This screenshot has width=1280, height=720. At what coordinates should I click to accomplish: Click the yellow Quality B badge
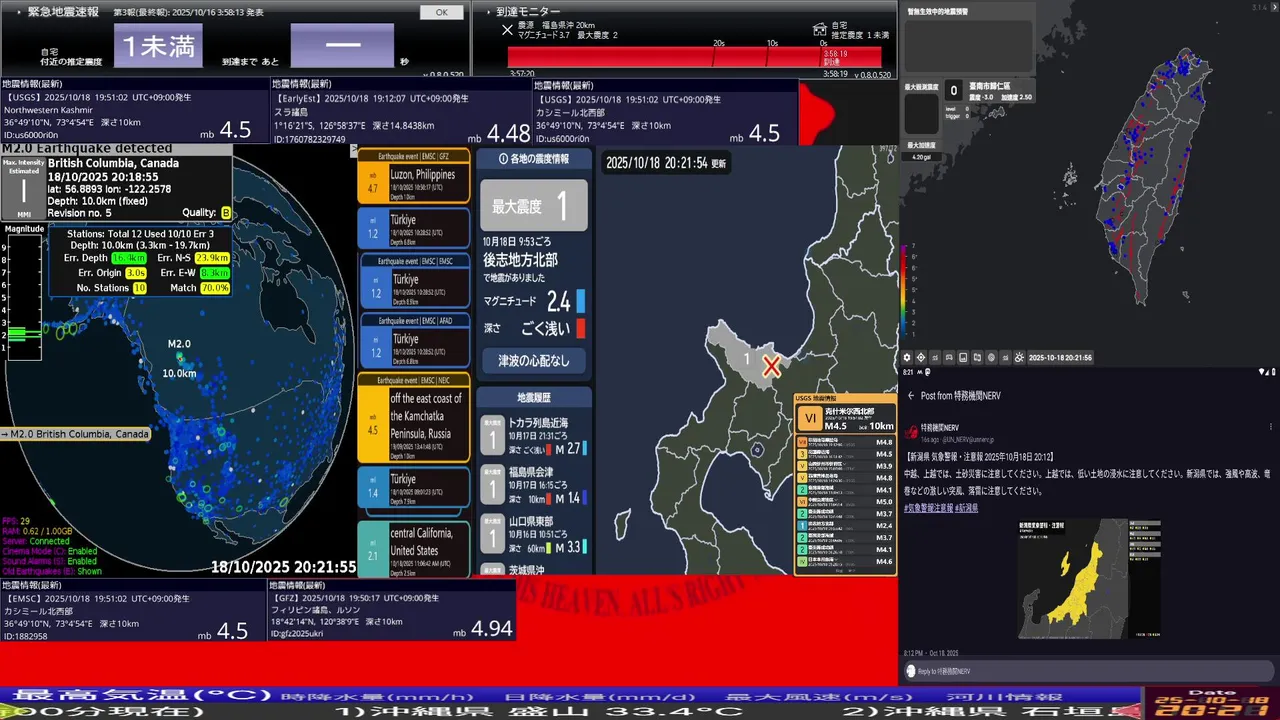tap(225, 213)
